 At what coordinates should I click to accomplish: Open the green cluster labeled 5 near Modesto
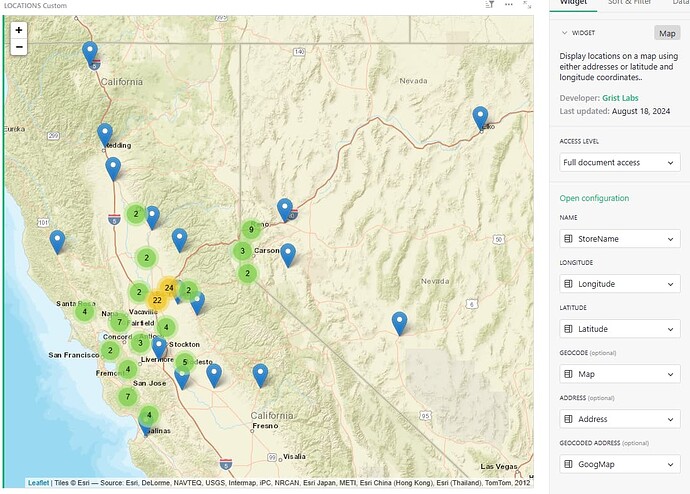pos(185,362)
